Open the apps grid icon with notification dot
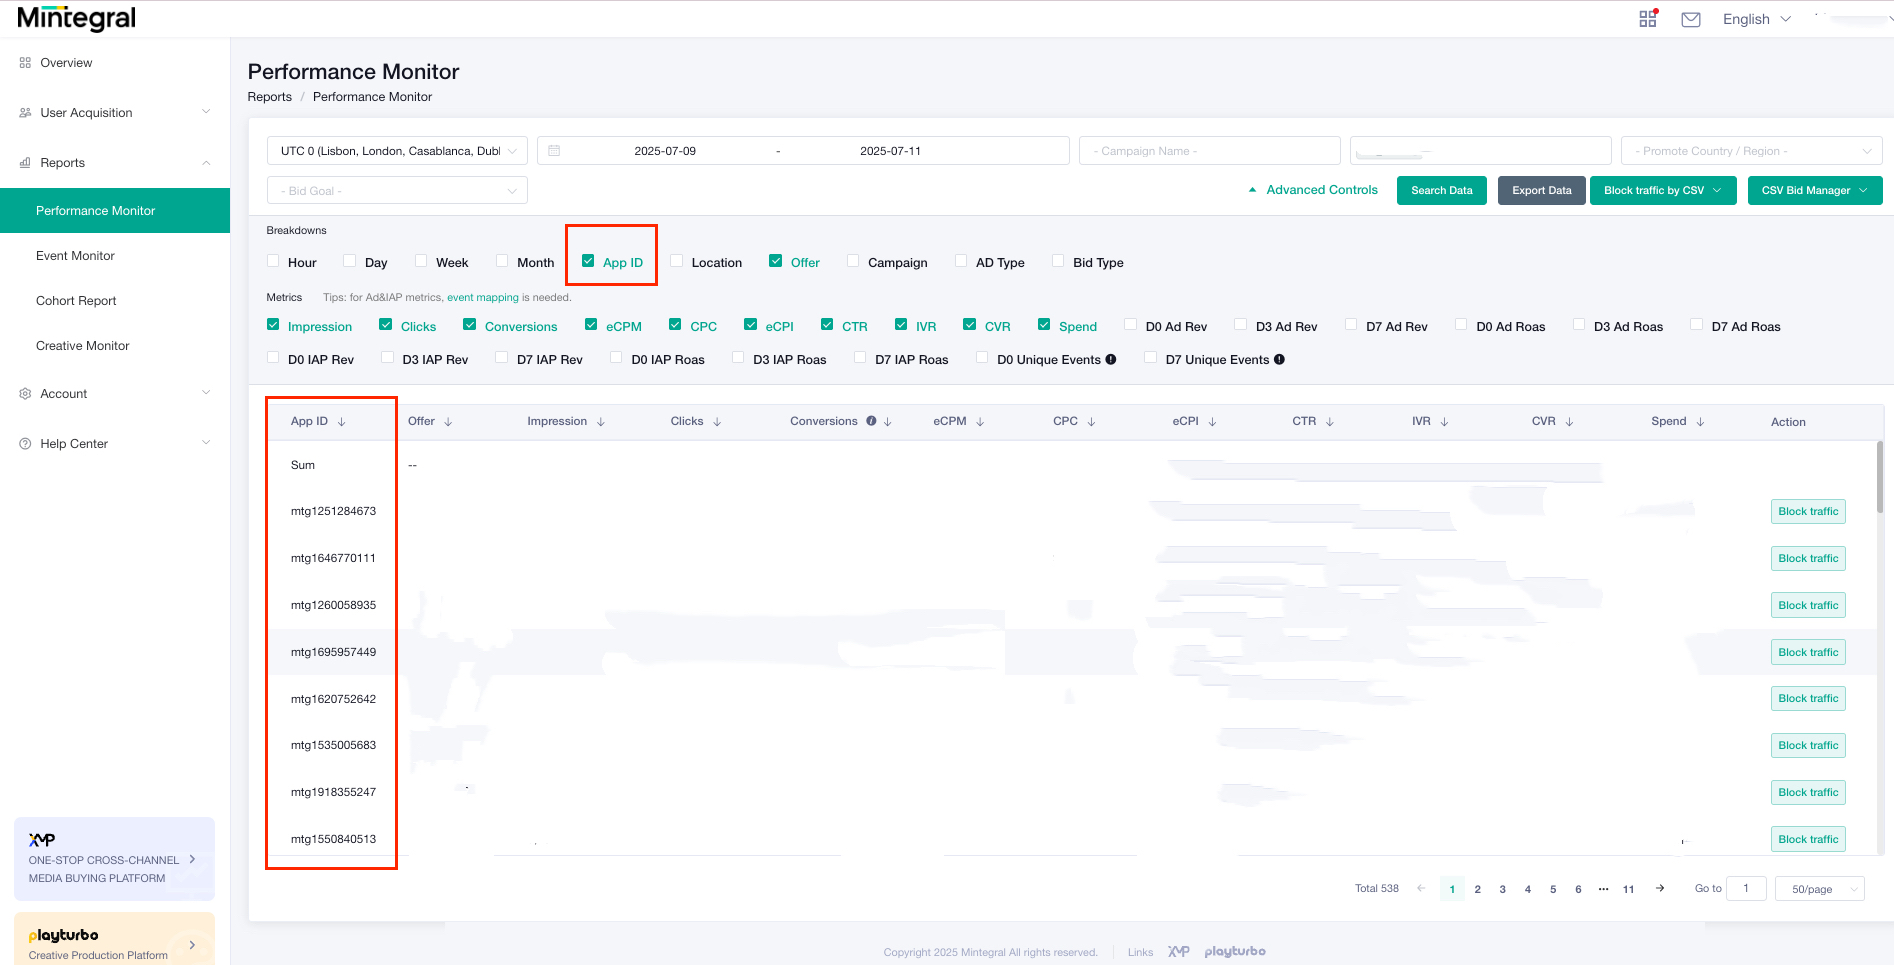Viewport: 1894px width, 965px height. click(x=1647, y=18)
